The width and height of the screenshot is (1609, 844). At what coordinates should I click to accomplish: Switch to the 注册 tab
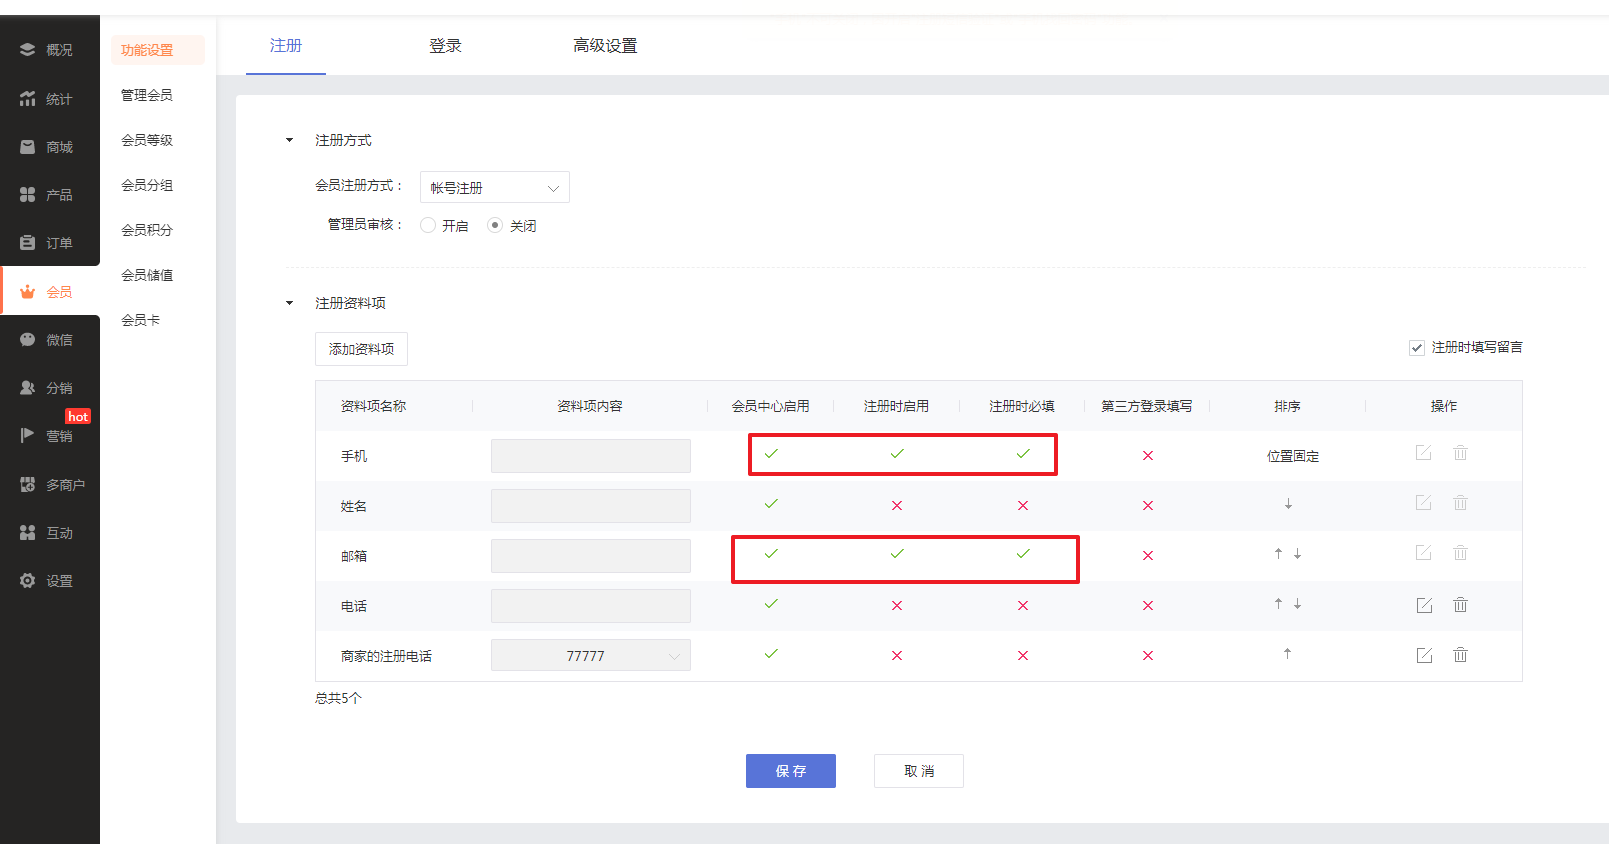point(286,46)
